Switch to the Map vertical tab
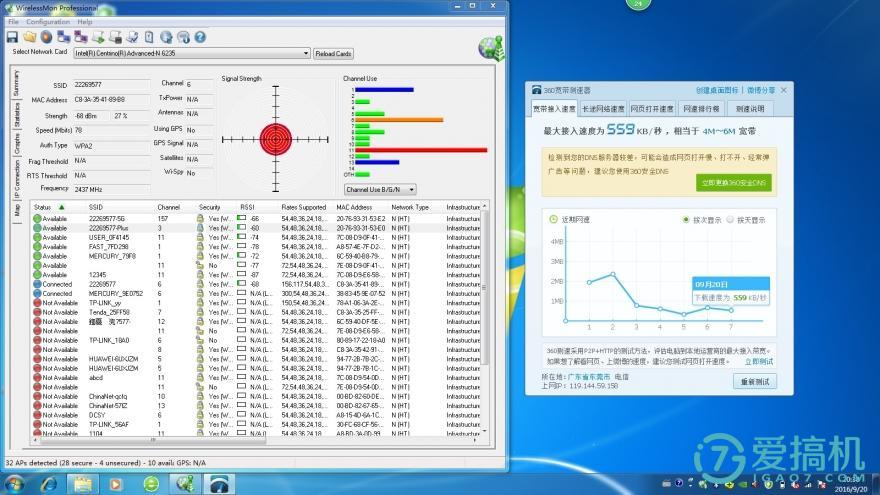 point(16,210)
